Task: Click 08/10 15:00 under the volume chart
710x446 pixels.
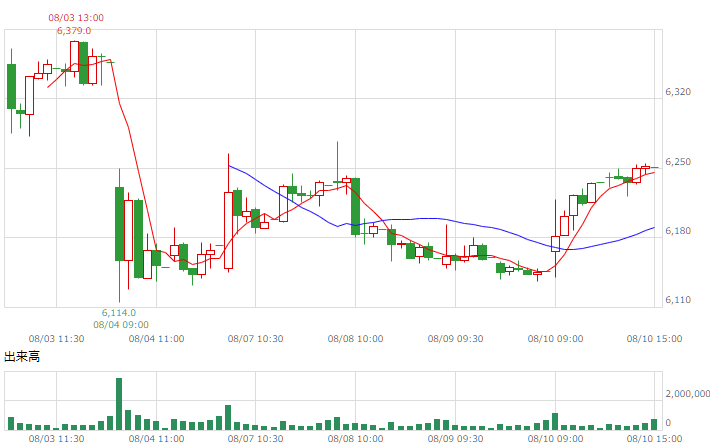Action: coord(654,439)
